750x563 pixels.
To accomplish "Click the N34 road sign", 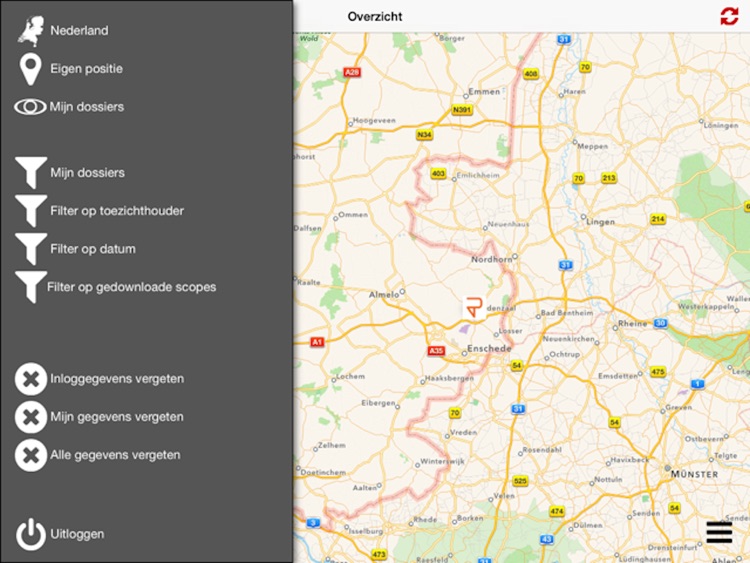I will point(424,135).
